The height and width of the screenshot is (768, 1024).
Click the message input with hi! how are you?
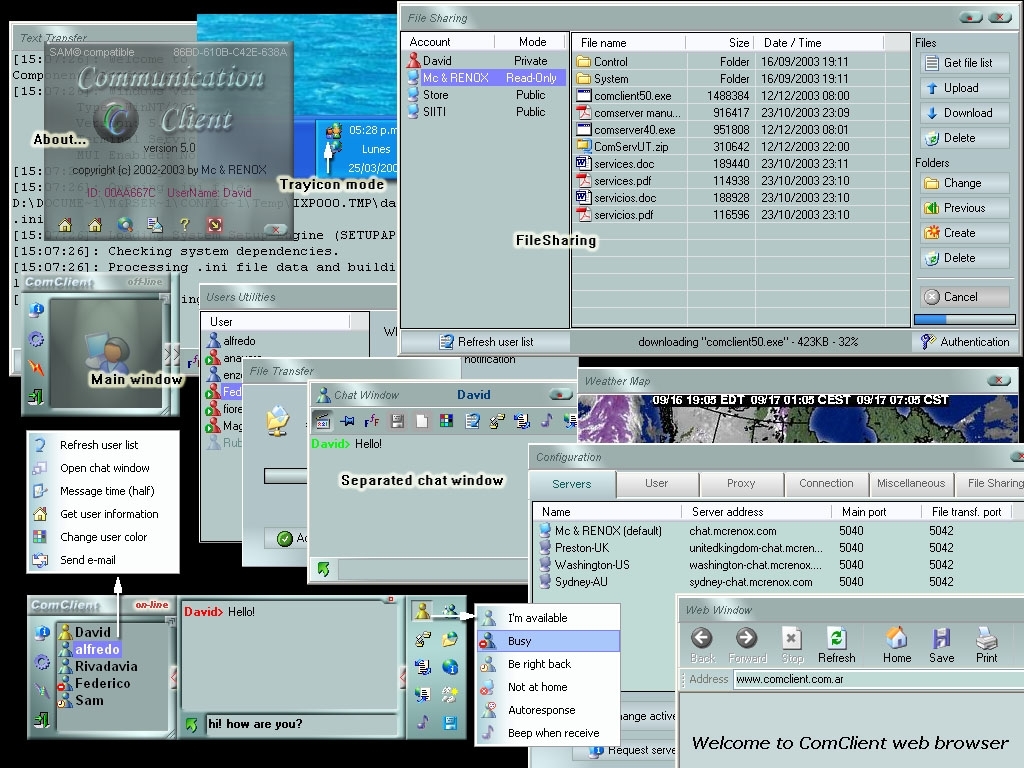tap(301, 724)
